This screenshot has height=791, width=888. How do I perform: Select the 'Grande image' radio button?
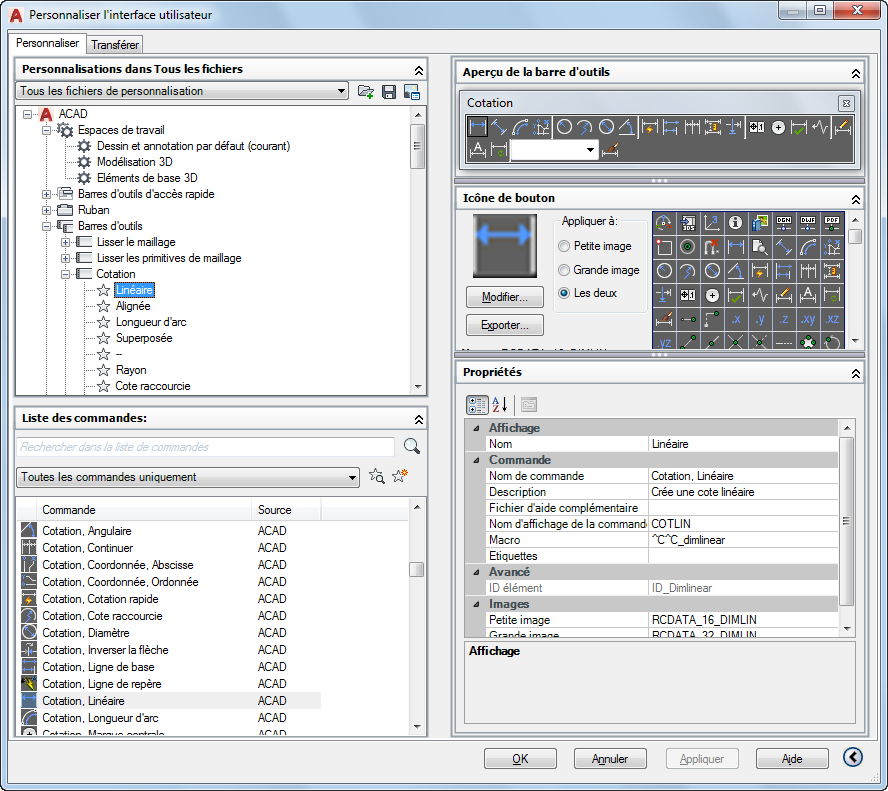click(564, 270)
